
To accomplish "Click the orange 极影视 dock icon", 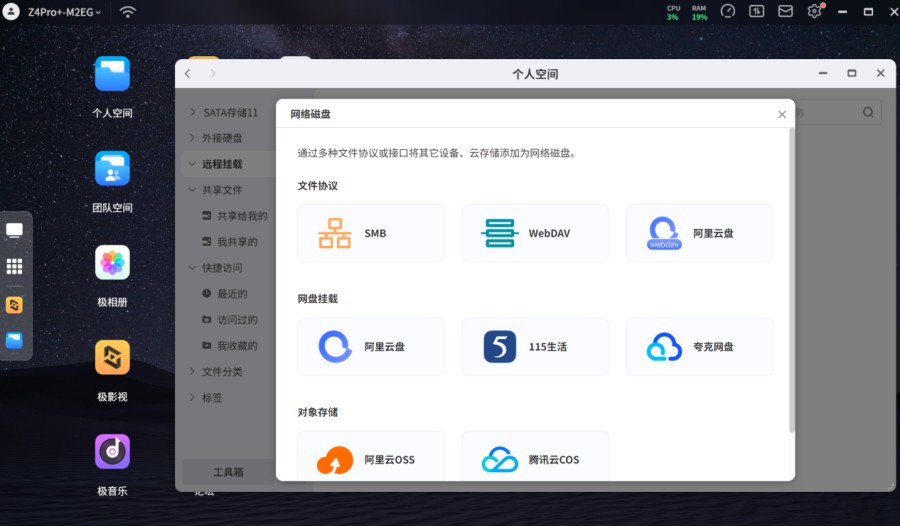I will click(x=14, y=305).
